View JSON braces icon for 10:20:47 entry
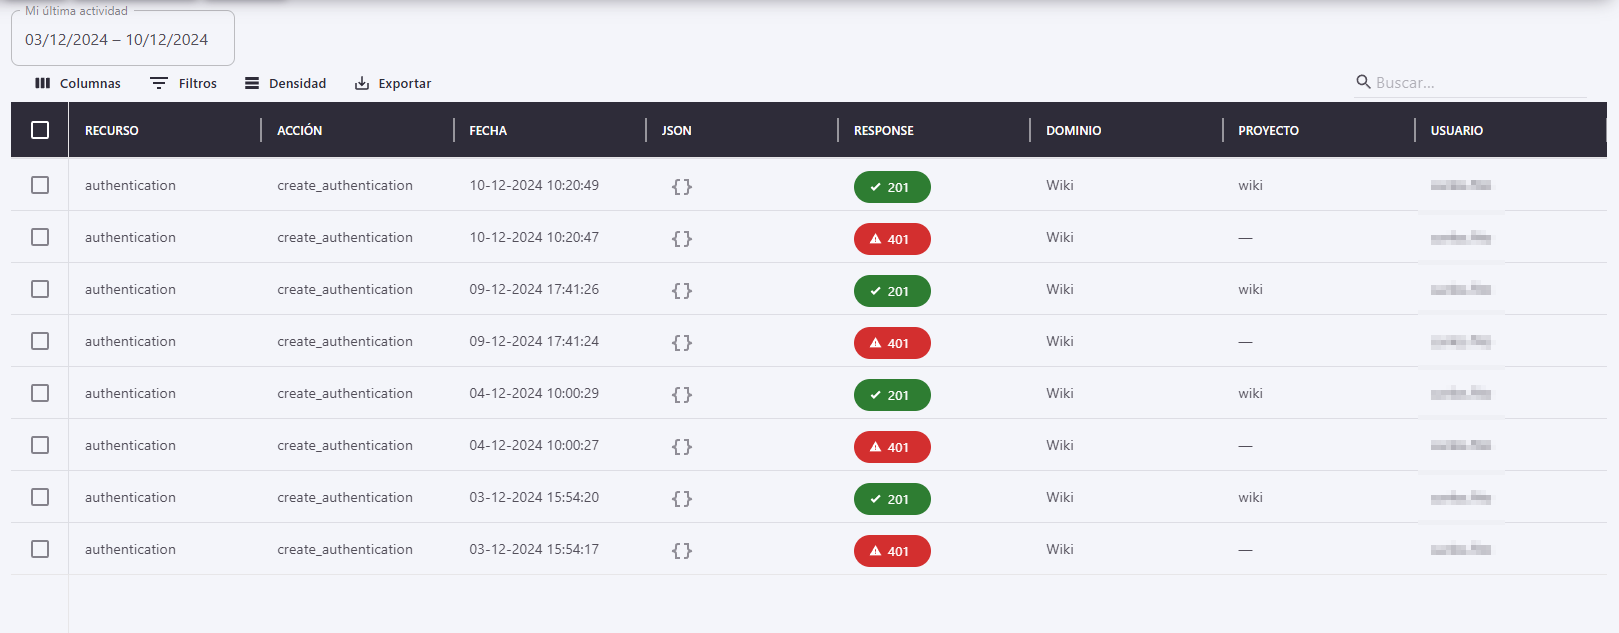Screen dimensions: 1619x633 (682, 239)
